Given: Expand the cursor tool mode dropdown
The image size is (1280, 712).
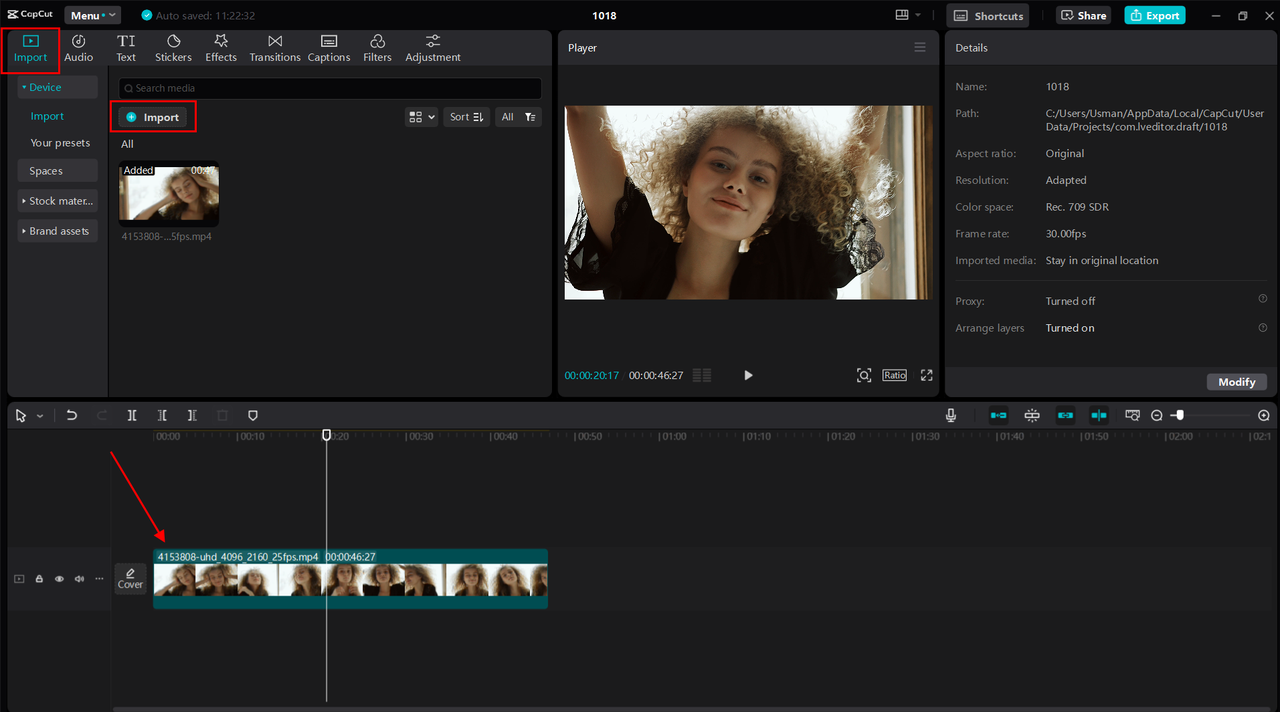Looking at the screenshot, I should (40, 416).
